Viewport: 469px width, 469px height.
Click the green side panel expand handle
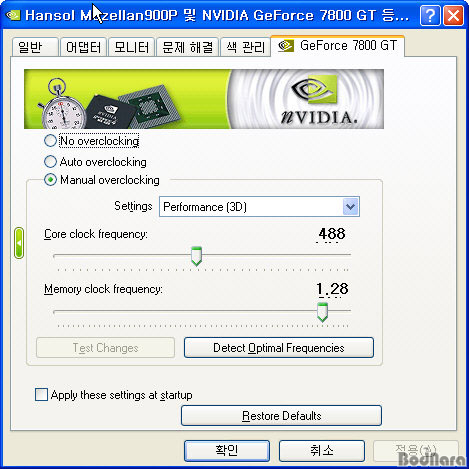(x=19, y=243)
